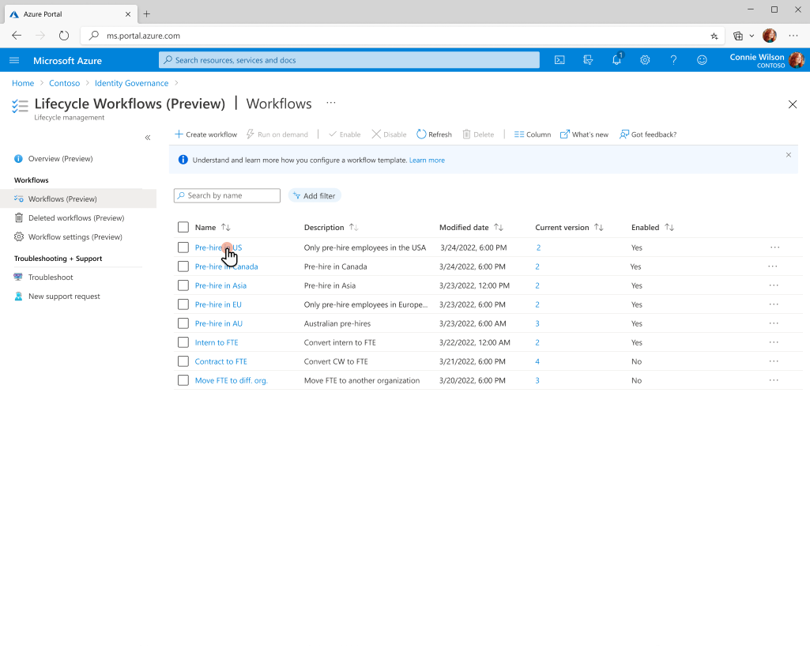Sort by Name column arrows
The width and height of the screenshot is (810, 646).
(x=226, y=227)
